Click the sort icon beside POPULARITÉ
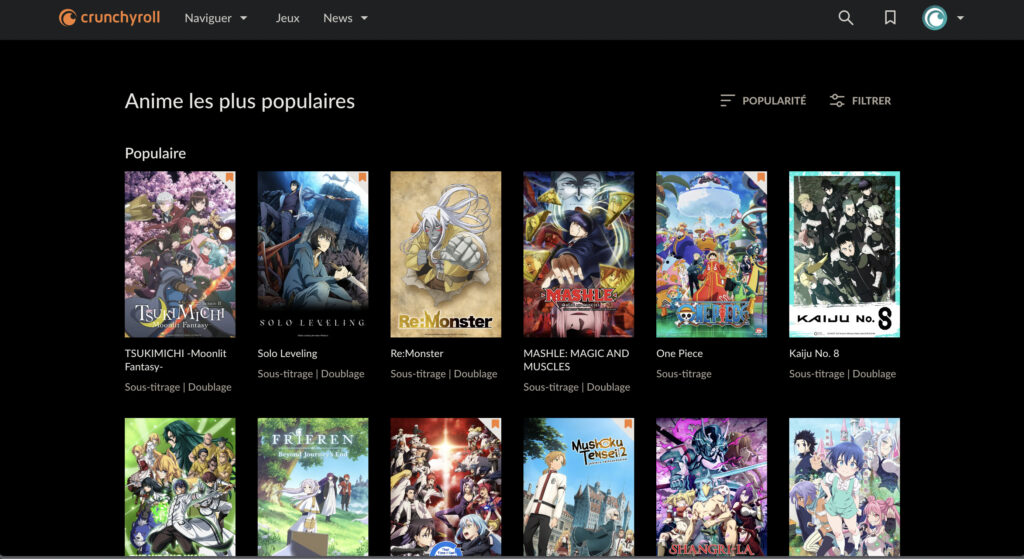Viewport: 1024px width, 559px height. tap(727, 101)
